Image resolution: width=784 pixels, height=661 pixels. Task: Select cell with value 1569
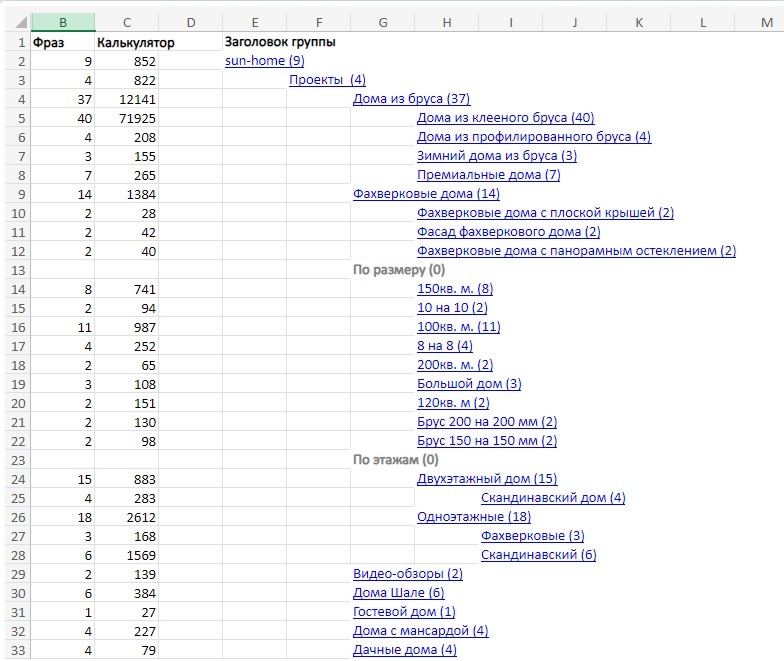tap(127, 555)
